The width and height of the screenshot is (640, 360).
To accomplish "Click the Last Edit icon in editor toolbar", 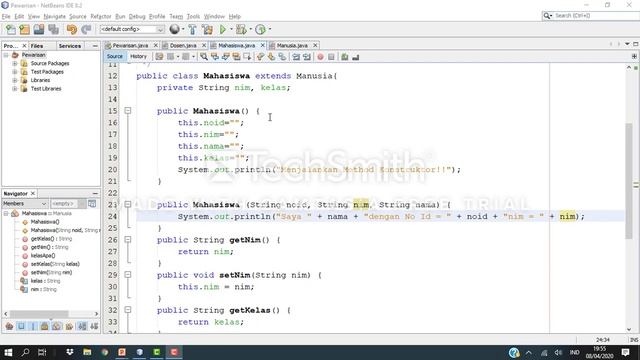I will [x=159, y=57].
